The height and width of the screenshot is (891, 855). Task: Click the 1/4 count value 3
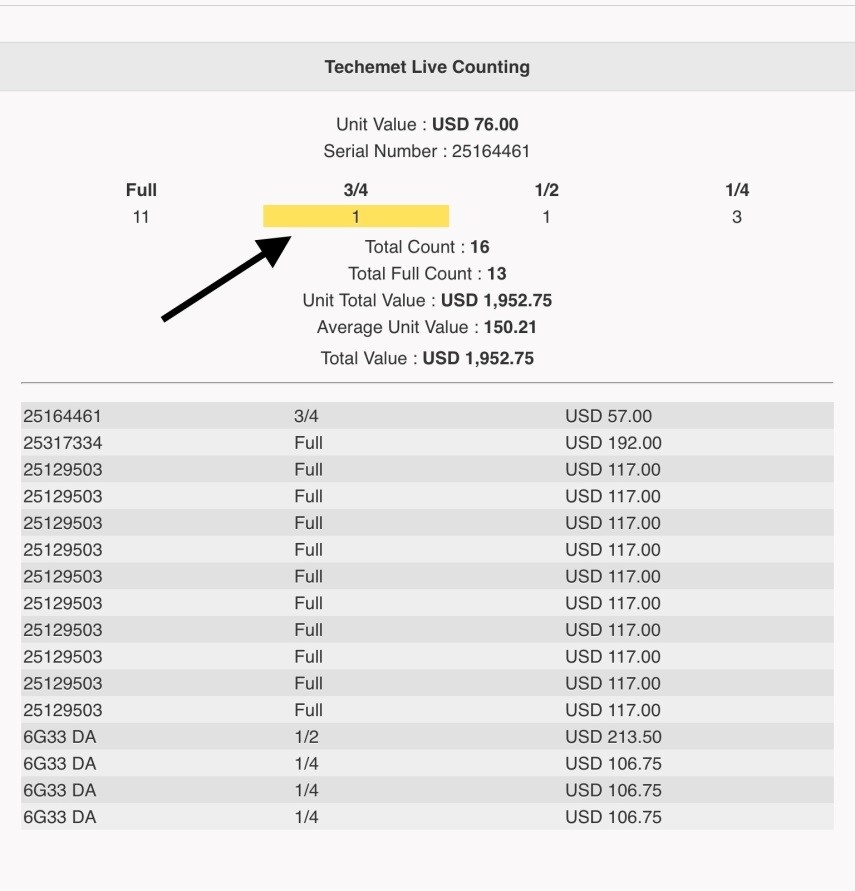coord(737,217)
